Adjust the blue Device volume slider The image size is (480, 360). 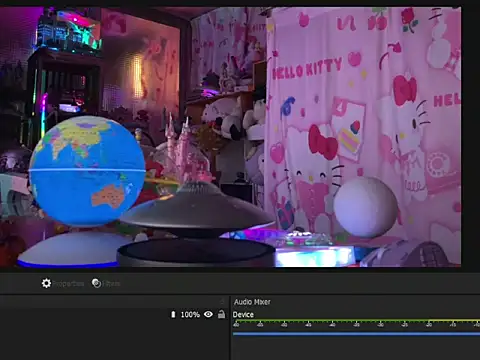(356, 333)
